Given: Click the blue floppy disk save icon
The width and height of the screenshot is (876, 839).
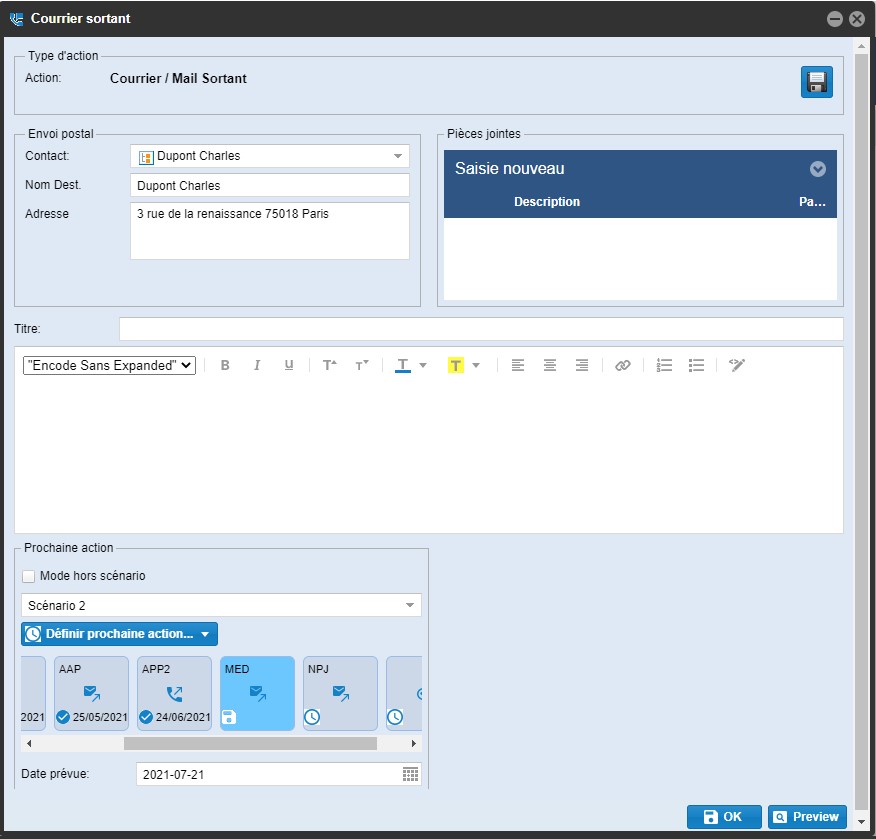Looking at the screenshot, I should [816, 82].
